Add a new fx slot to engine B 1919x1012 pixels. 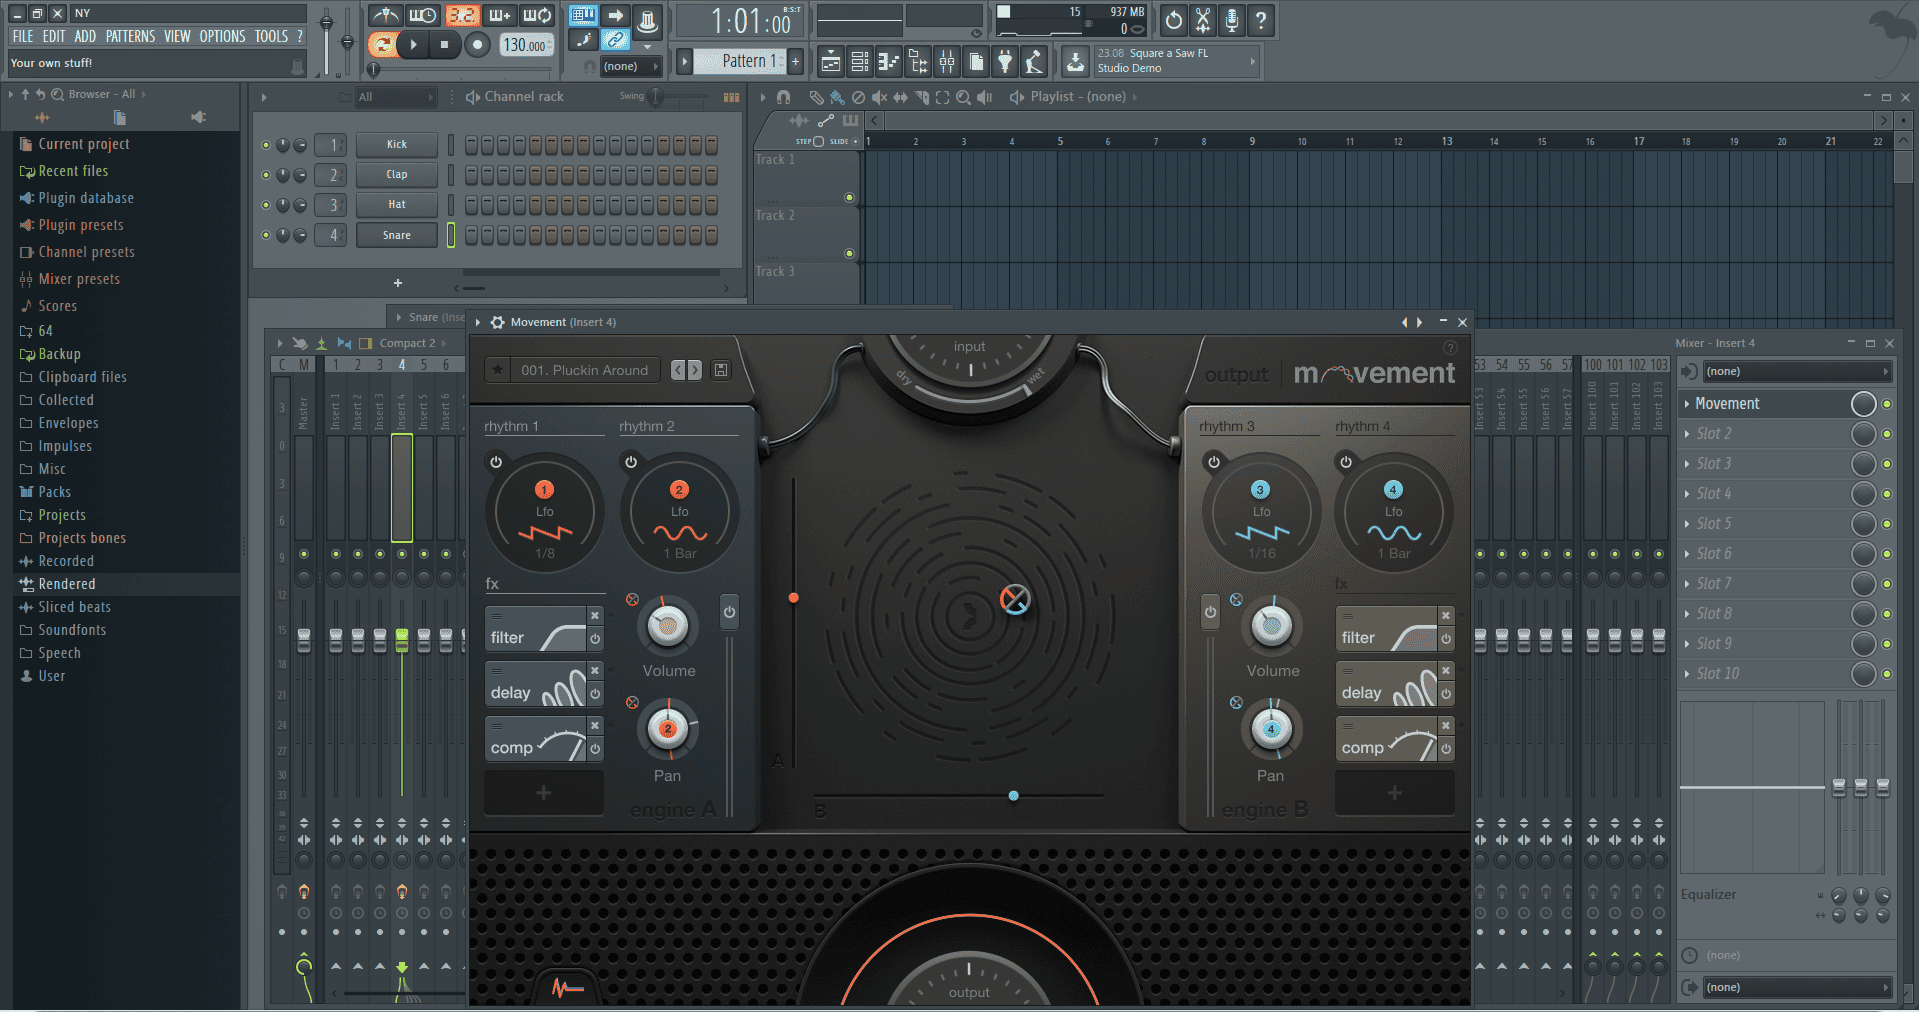1394,793
